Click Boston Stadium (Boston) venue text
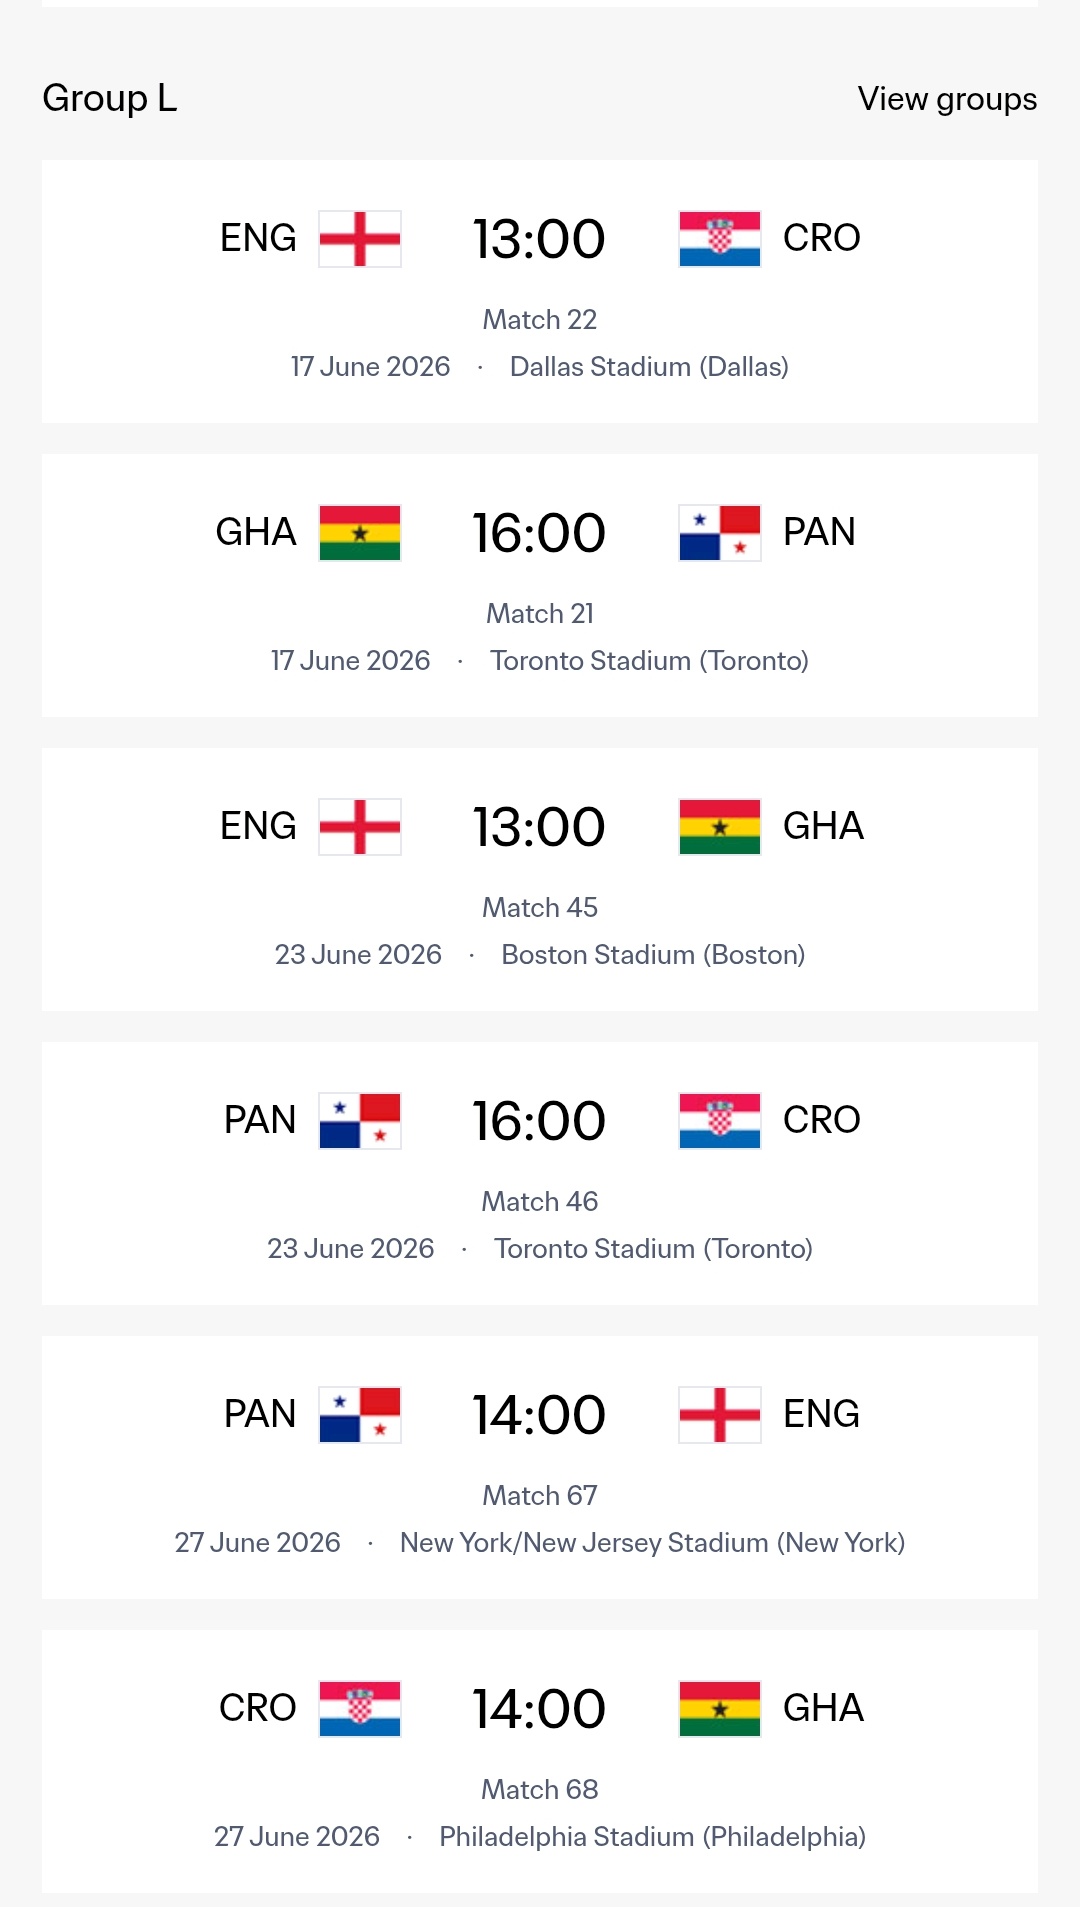1080x1907 pixels. (653, 955)
